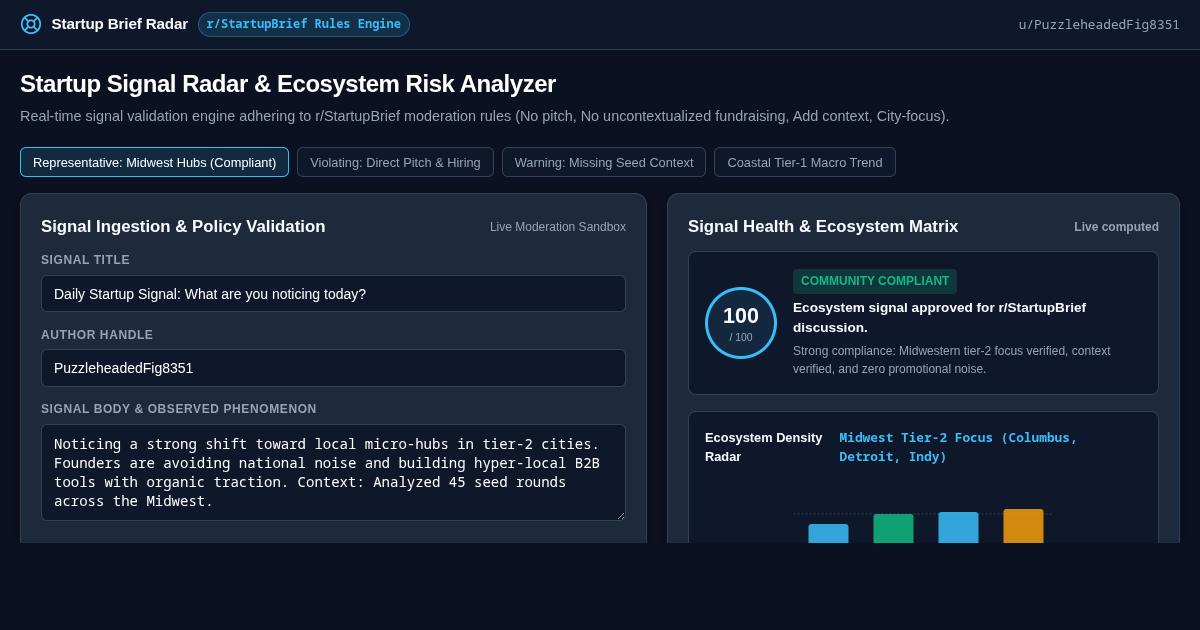Click the Live computed indicator text
This screenshot has width=1200, height=630.
click(1116, 227)
